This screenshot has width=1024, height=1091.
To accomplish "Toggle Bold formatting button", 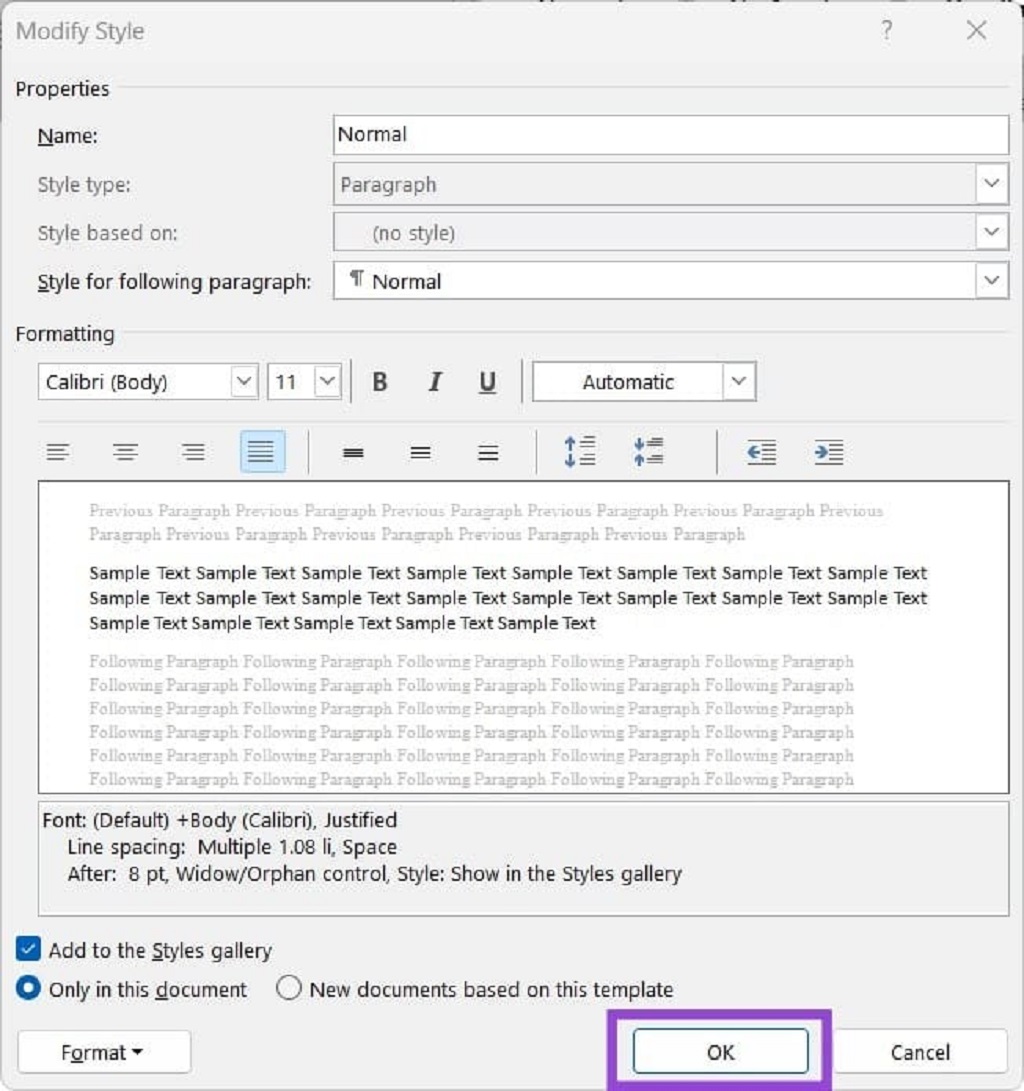I will 380,382.
